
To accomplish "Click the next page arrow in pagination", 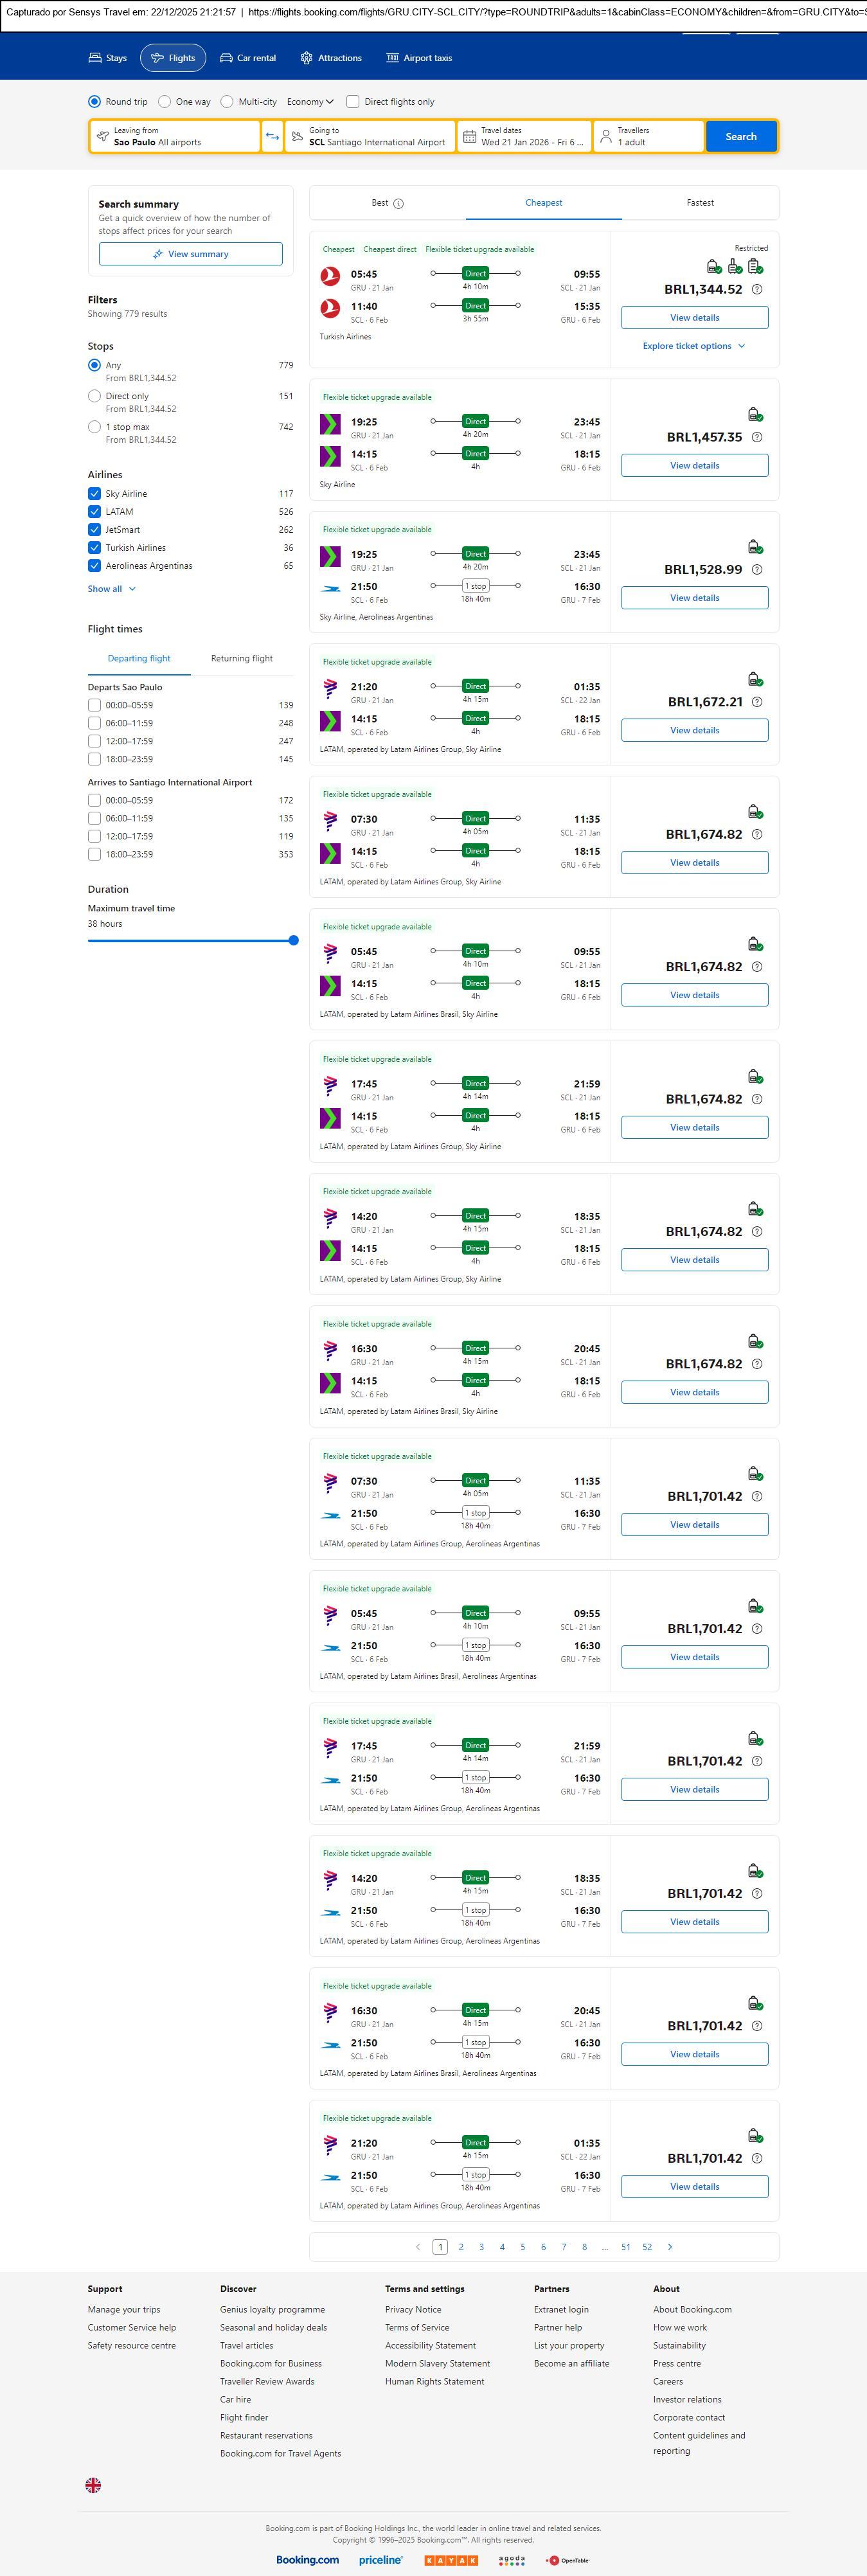I will pos(670,2247).
